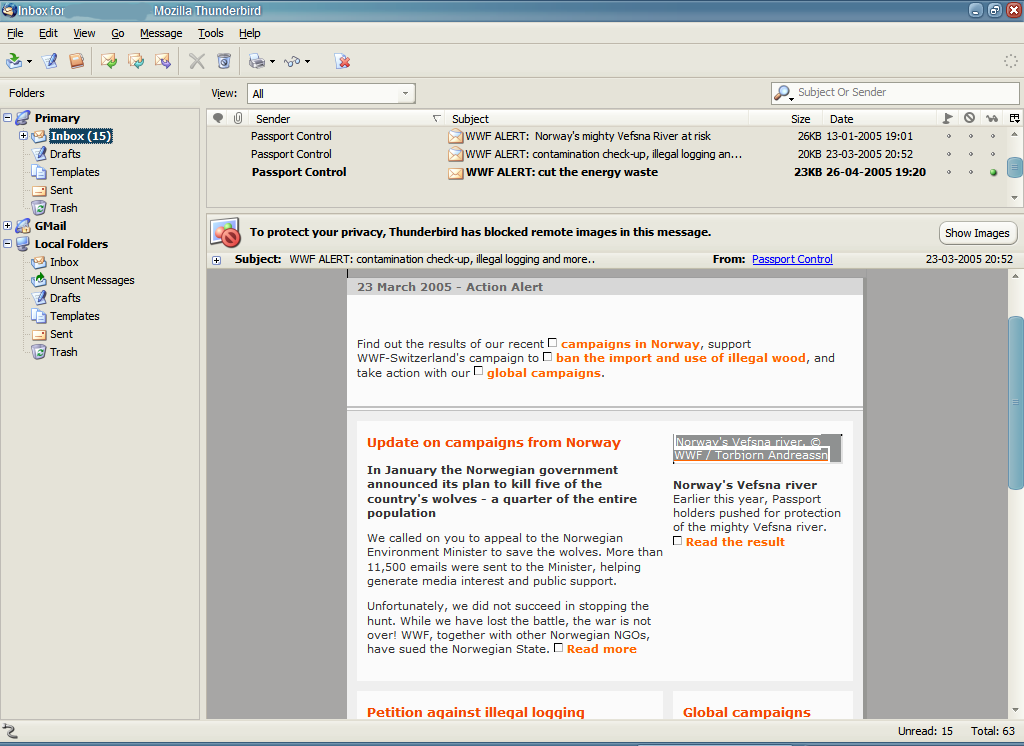Image resolution: width=1024 pixels, height=746 pixels.
Task: Expand the GMail account tree
Action: pyautogui.click(x=8, y=226)
